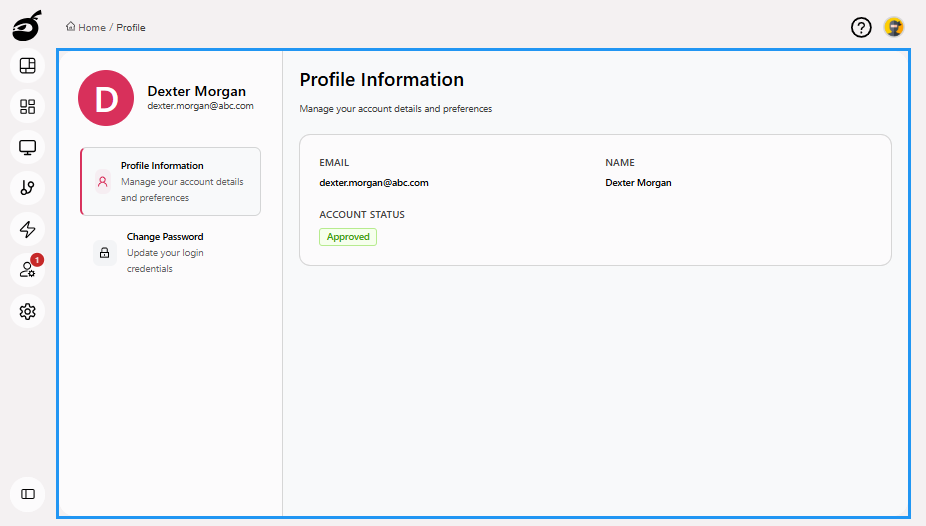Click the Dexter Morgan heading beside avatar
This screenshot has width=926, height=526.
[197, 91]
